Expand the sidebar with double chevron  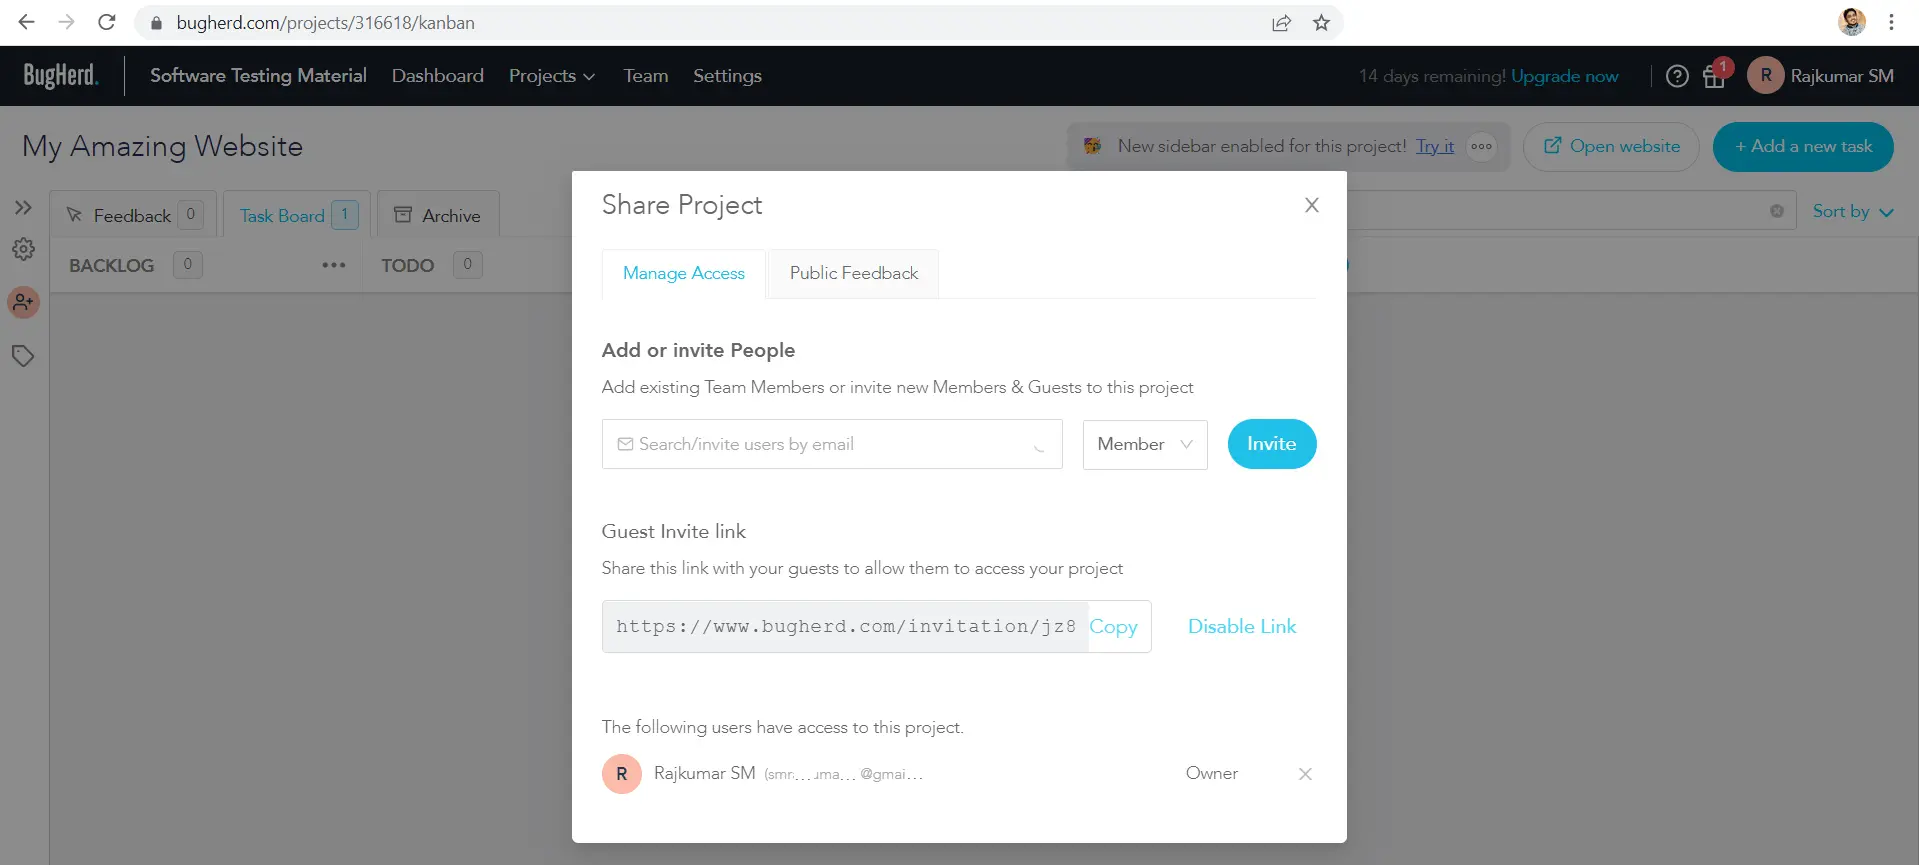[23, 208]
